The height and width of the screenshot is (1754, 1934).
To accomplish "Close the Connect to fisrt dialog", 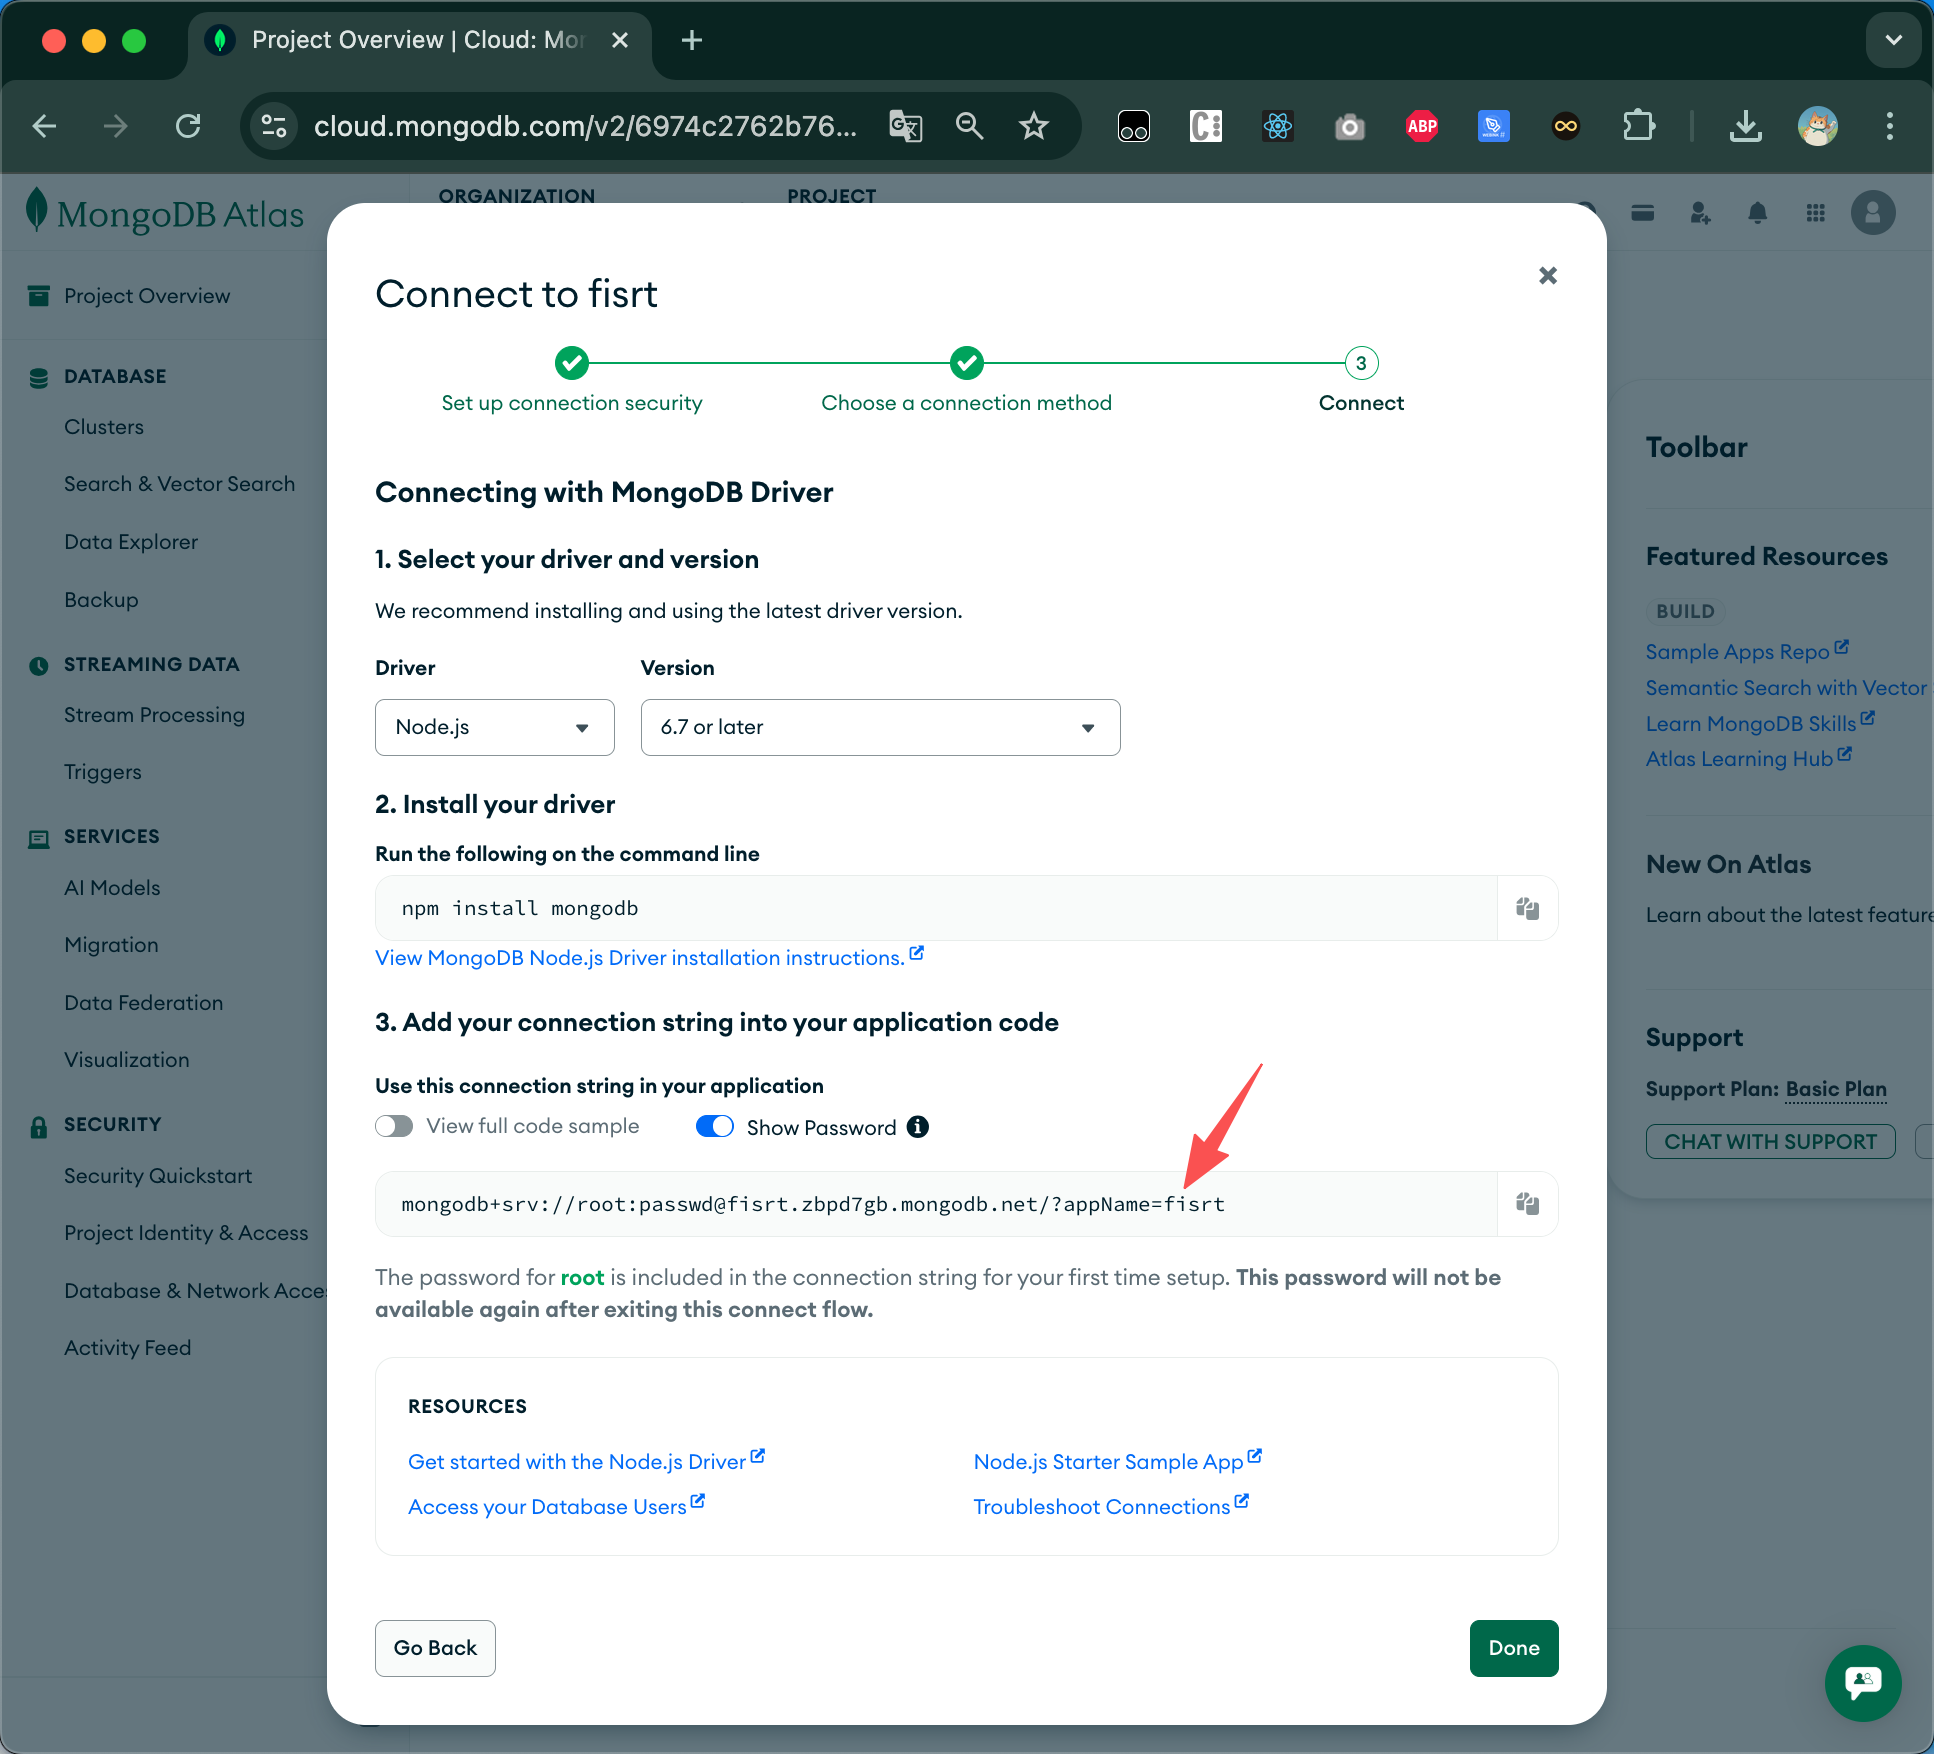I will tap(1547, 276).
